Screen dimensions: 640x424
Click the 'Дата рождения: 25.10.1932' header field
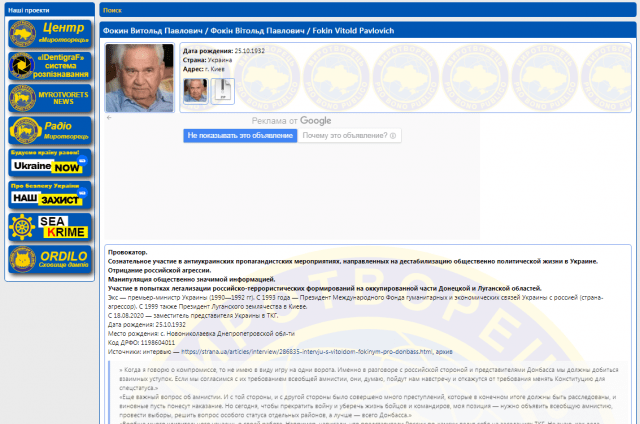(x=224, y=51)
